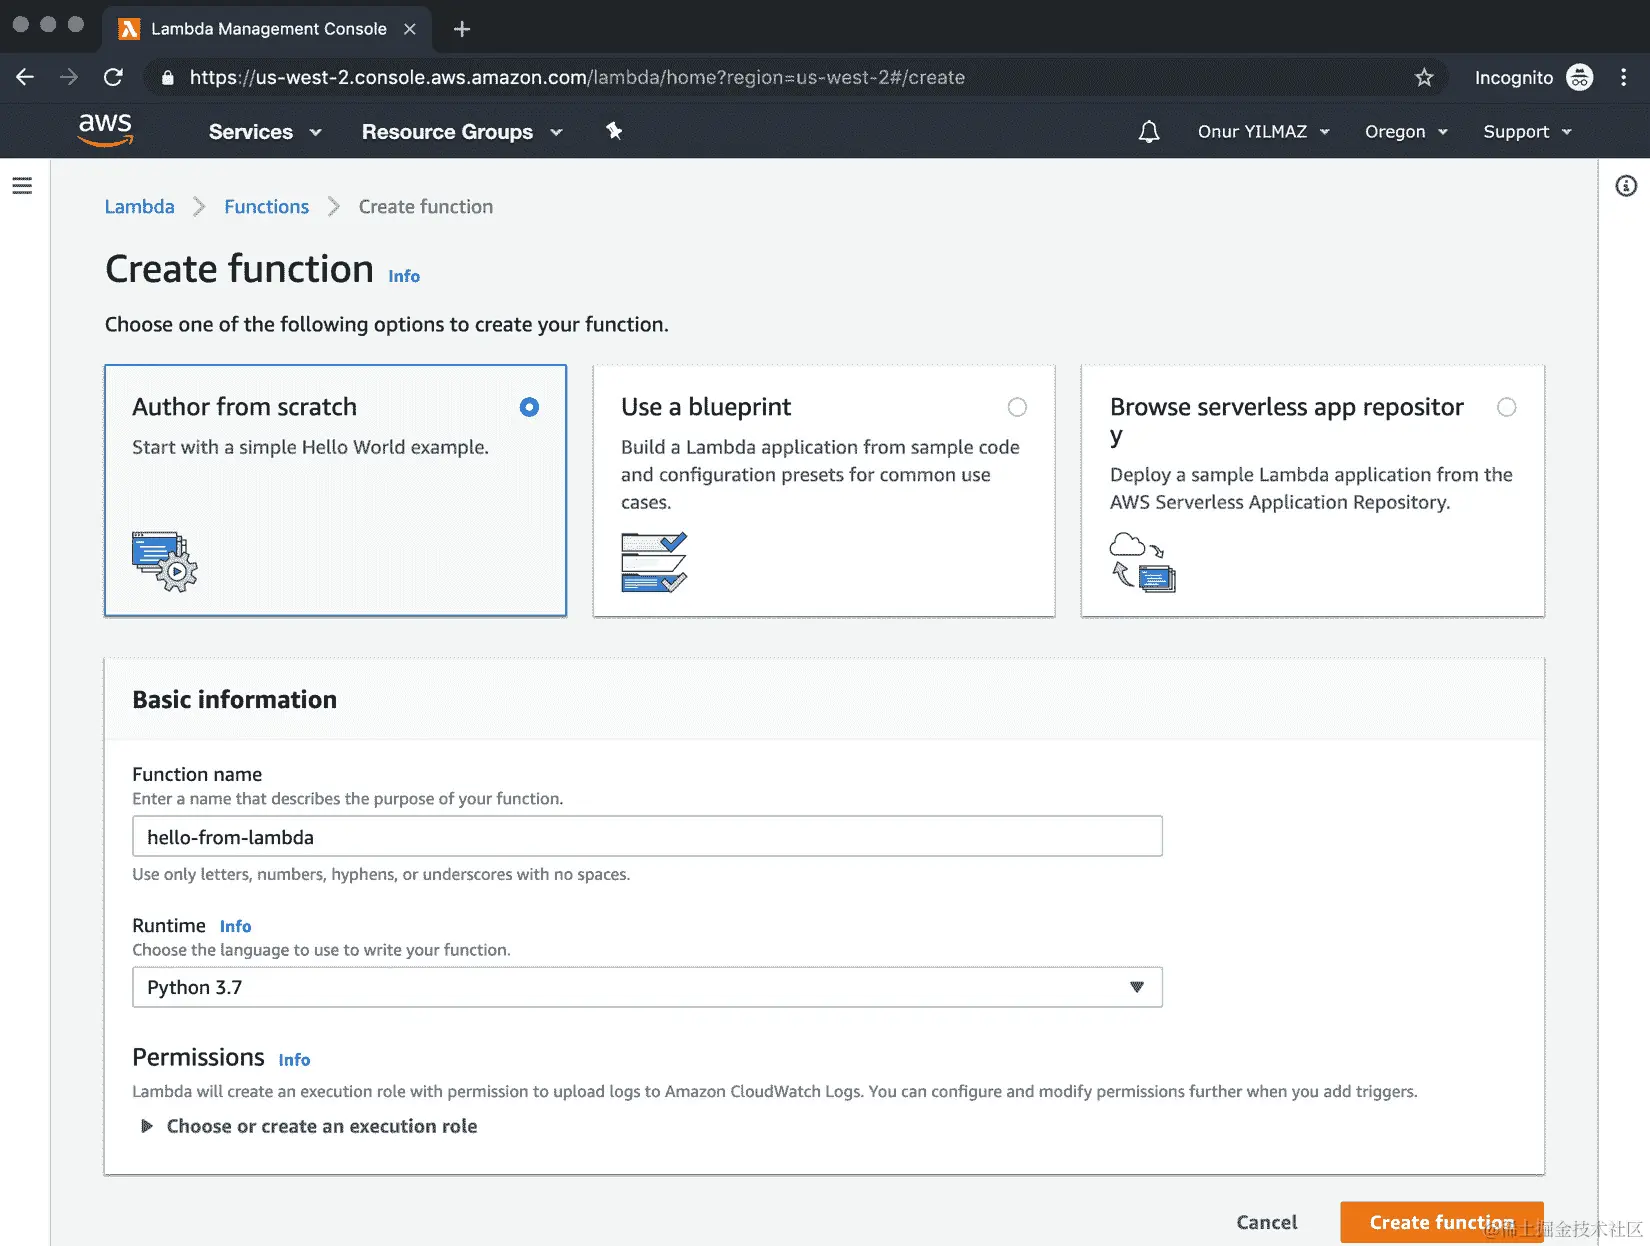This screenshot has width=1650, height=1246.
Task: Click the pin favorites icon in navbar
Action: click(613, 131)
